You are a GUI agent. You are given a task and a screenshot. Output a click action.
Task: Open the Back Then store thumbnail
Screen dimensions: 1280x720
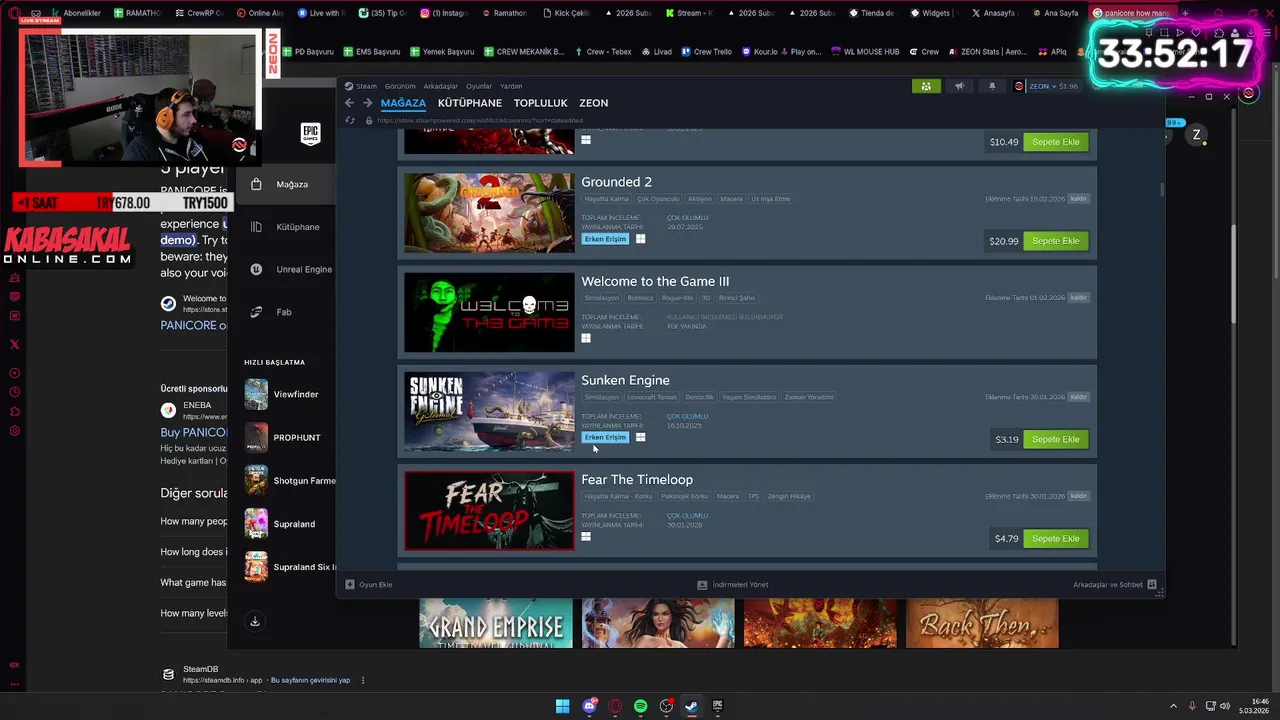[x=982, y=623]
